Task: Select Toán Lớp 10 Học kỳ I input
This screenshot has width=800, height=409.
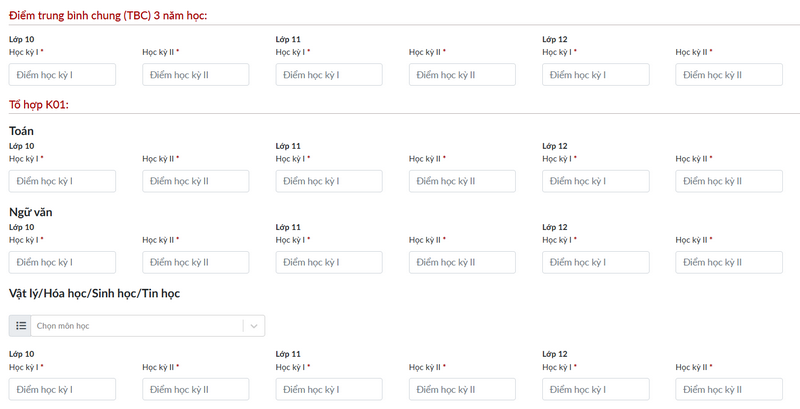Action: tap(62, 181)
